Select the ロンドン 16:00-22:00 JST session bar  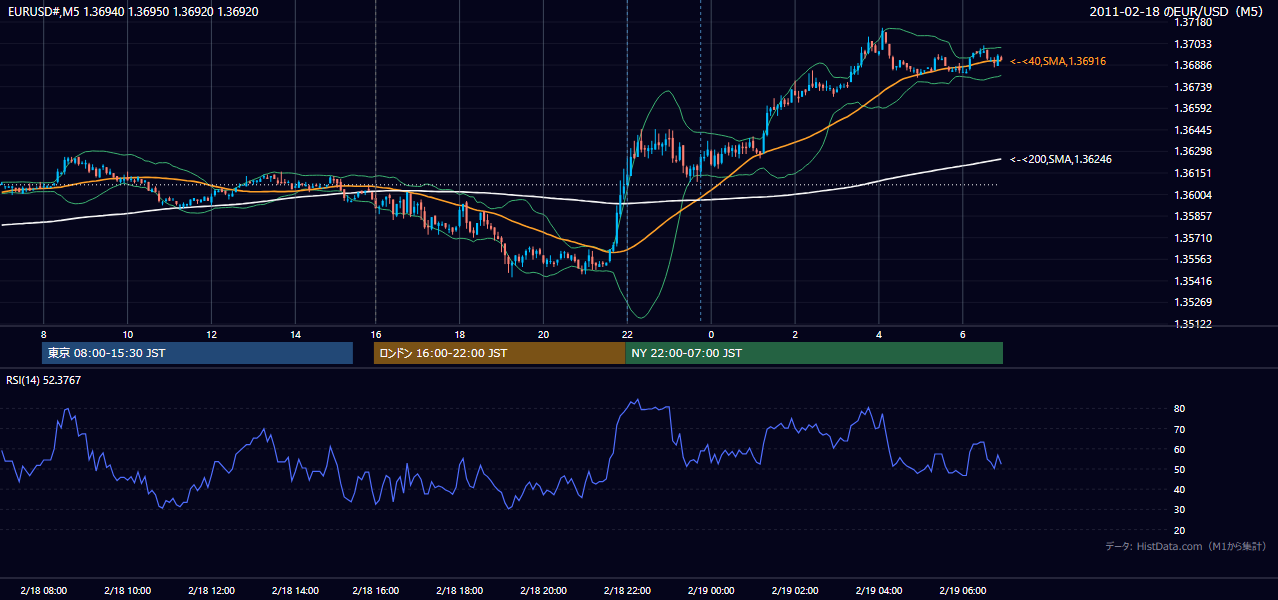499,353
